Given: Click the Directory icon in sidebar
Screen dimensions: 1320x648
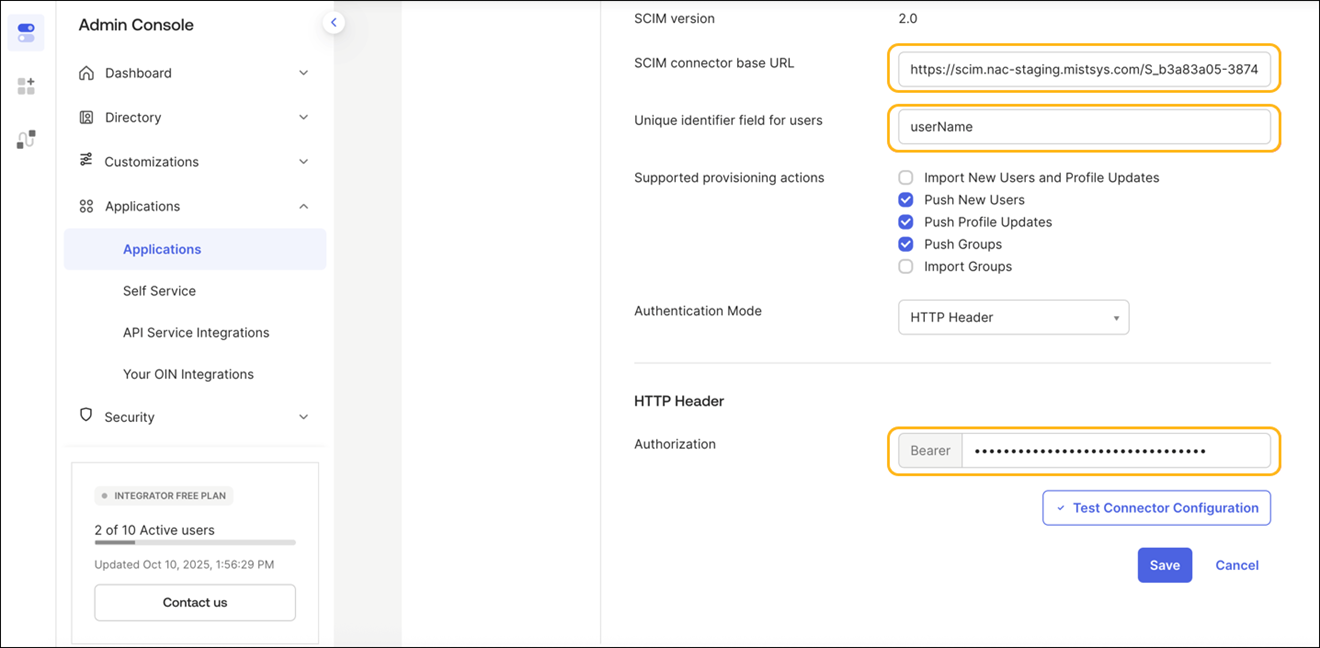Looking at the screenshot, I should pos(86,117).
